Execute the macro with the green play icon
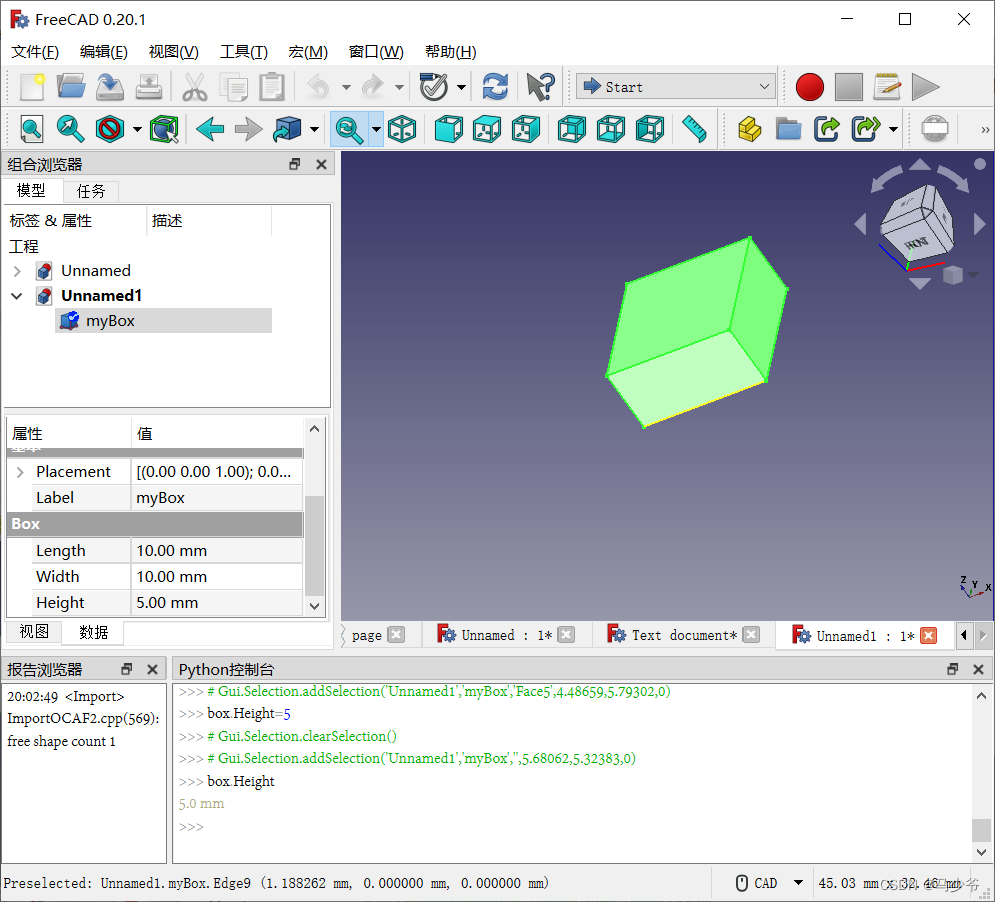 pyautogui.click(x=925, y=87)
